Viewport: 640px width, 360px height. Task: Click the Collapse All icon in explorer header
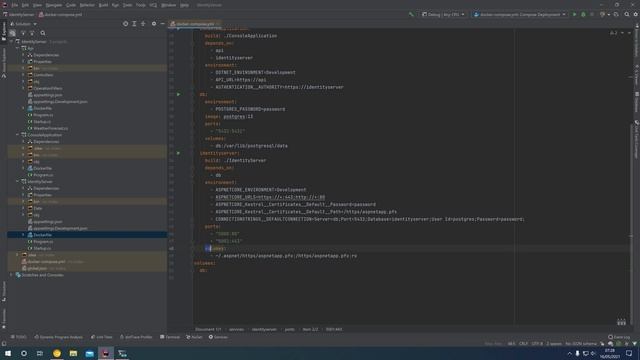[x=143, y=24]
